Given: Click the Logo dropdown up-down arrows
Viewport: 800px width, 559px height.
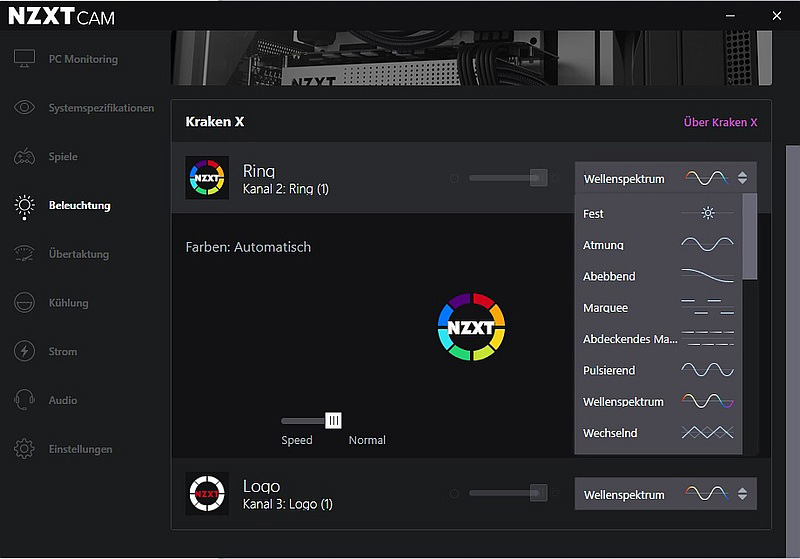Looking at the screenshot, I should (742, 493).
